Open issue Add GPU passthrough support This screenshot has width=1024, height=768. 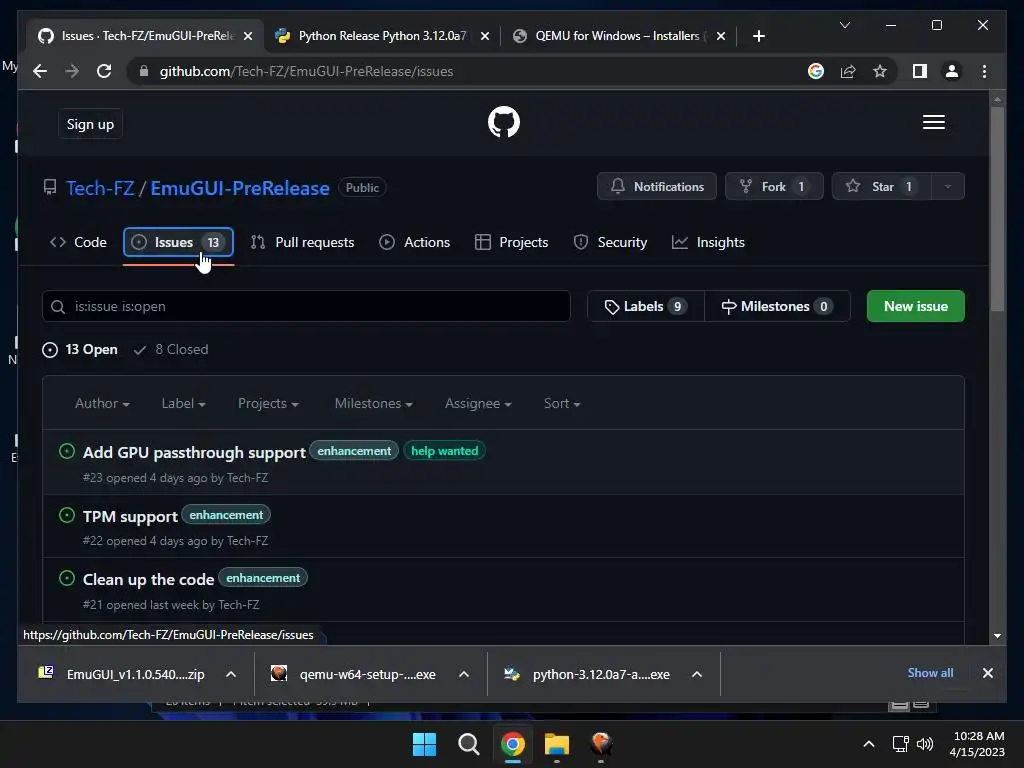194,453
